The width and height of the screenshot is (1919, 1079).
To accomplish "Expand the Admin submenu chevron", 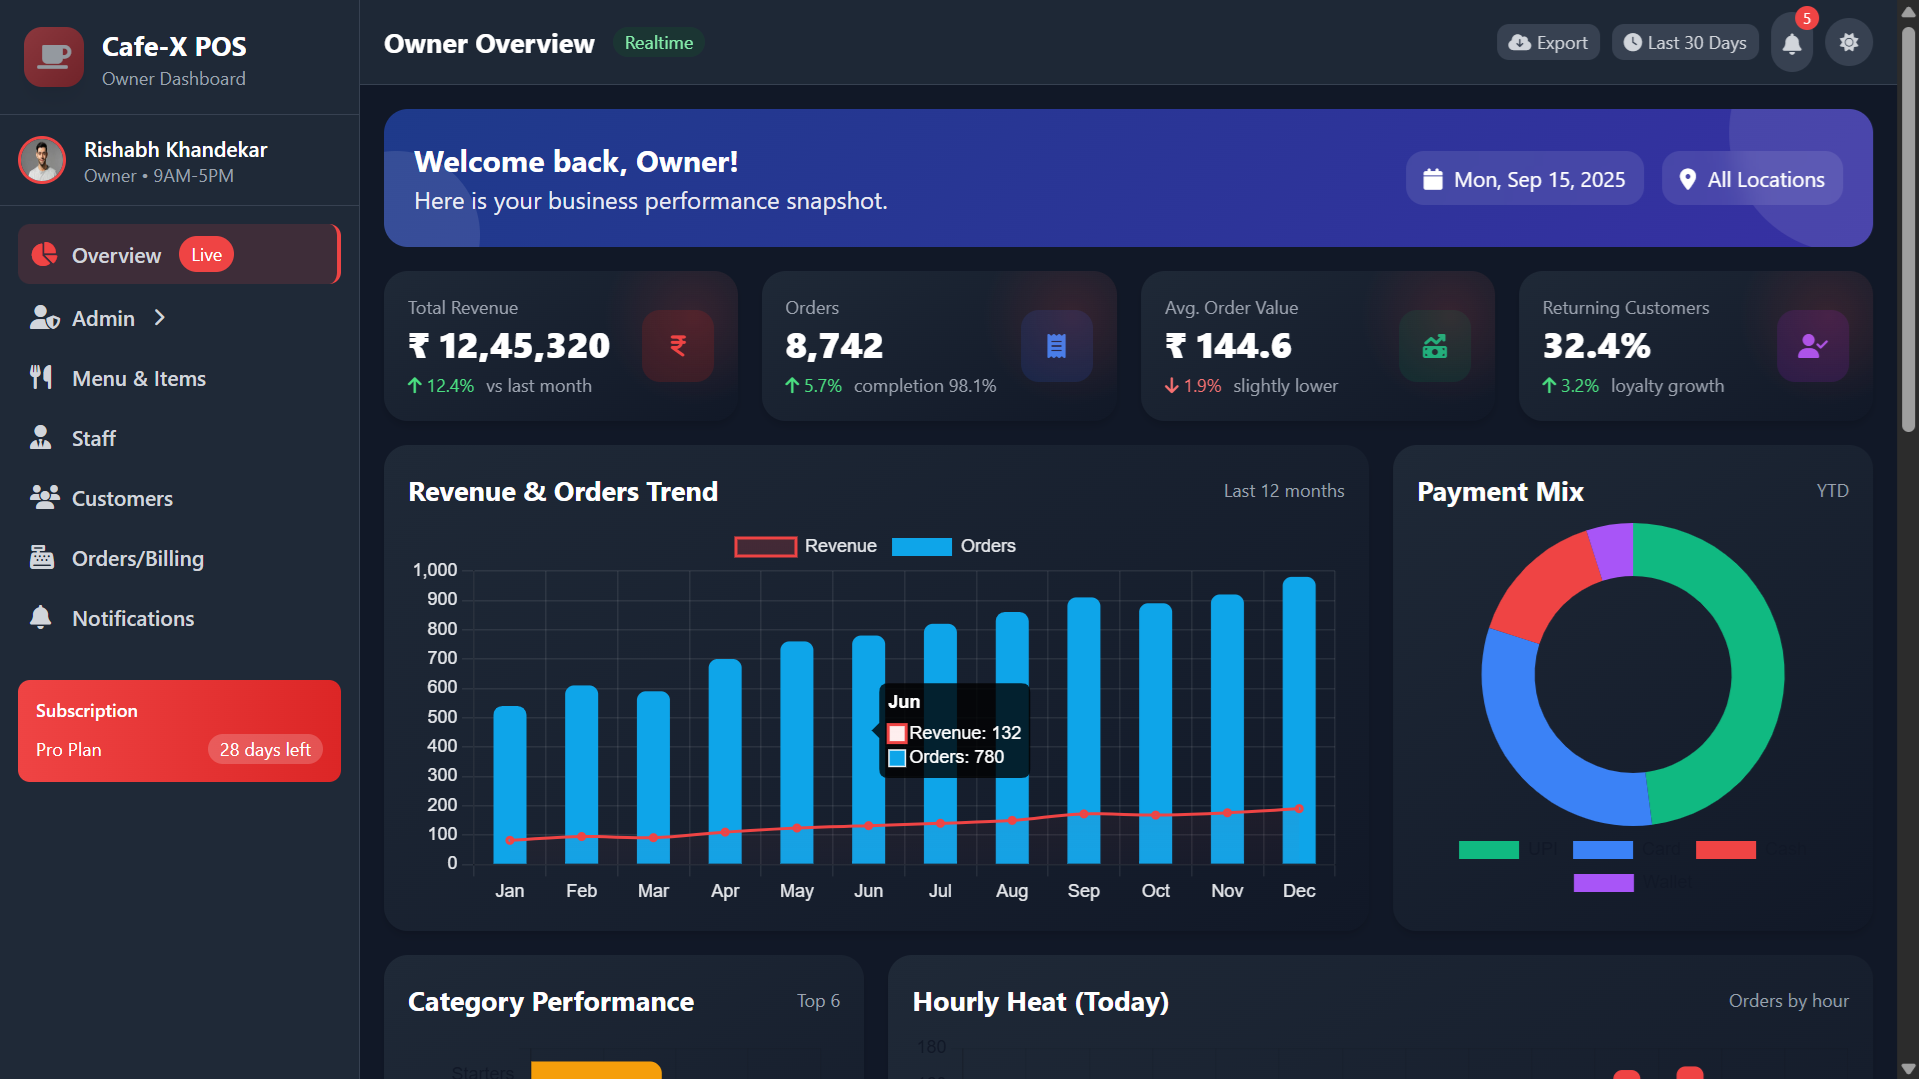I will (160, 318).
